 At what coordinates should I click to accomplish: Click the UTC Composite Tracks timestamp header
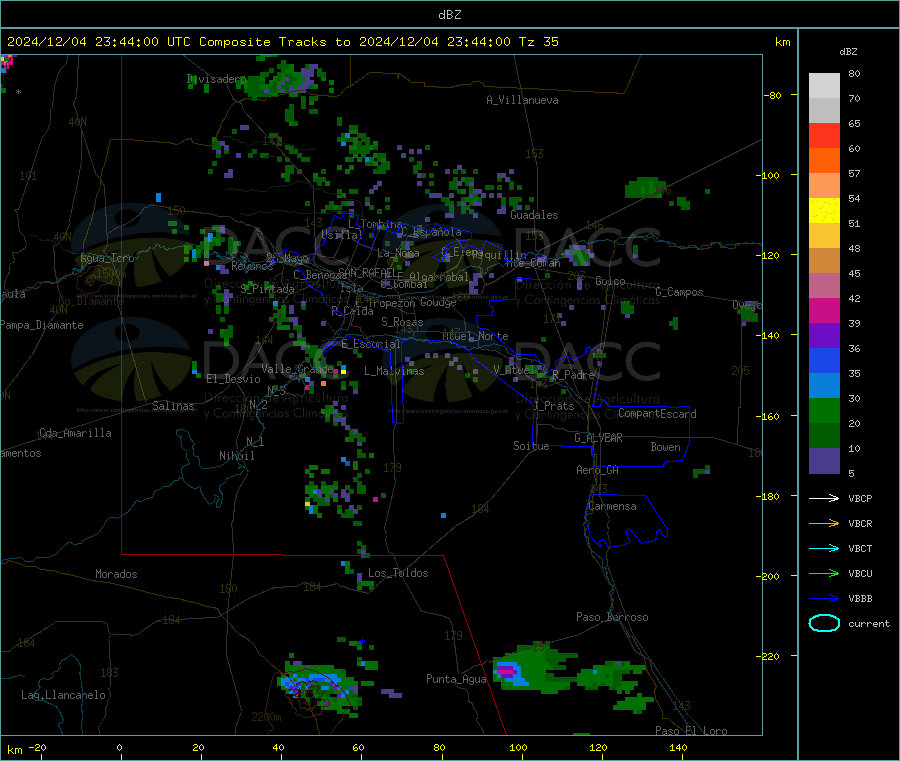point(282,42)
